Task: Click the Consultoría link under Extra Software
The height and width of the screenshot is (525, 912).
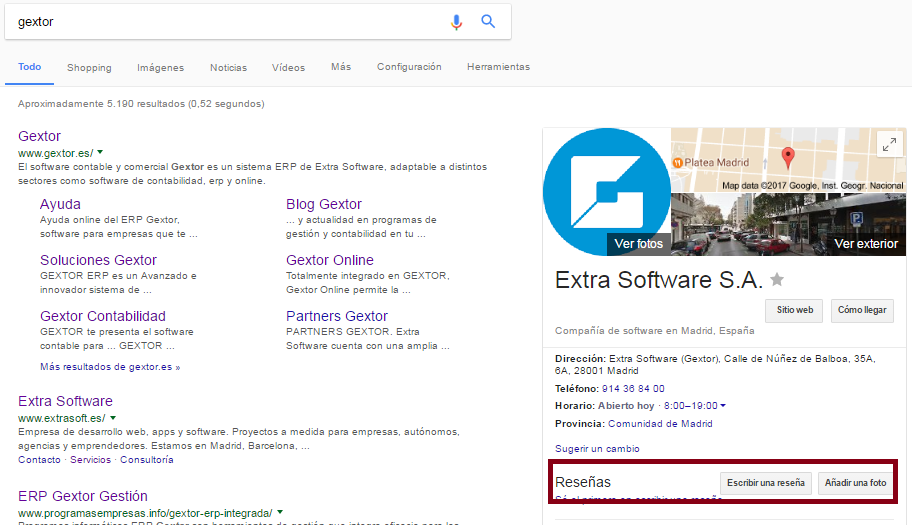Action: coord(147,459)
